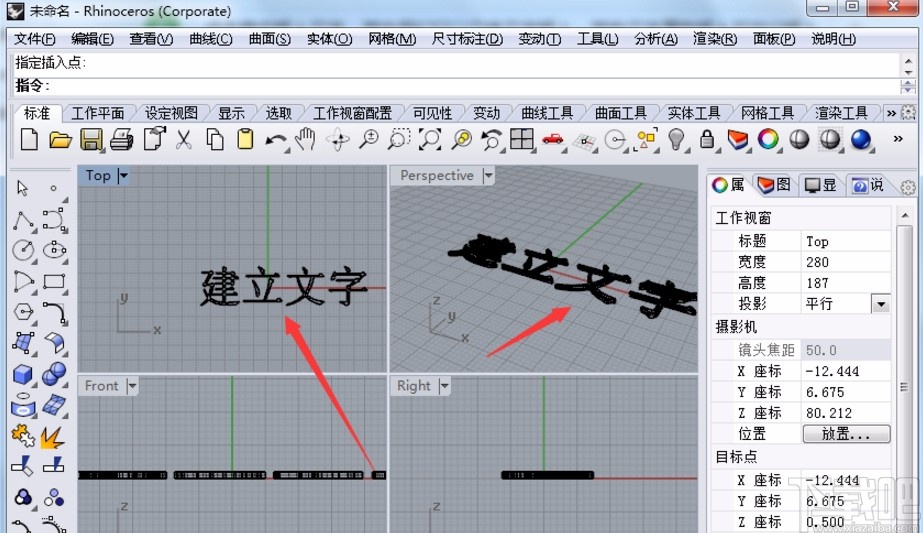
Task: Switch to the 曲线工具 toolbar tab
Action: click(x=547, y=113)
